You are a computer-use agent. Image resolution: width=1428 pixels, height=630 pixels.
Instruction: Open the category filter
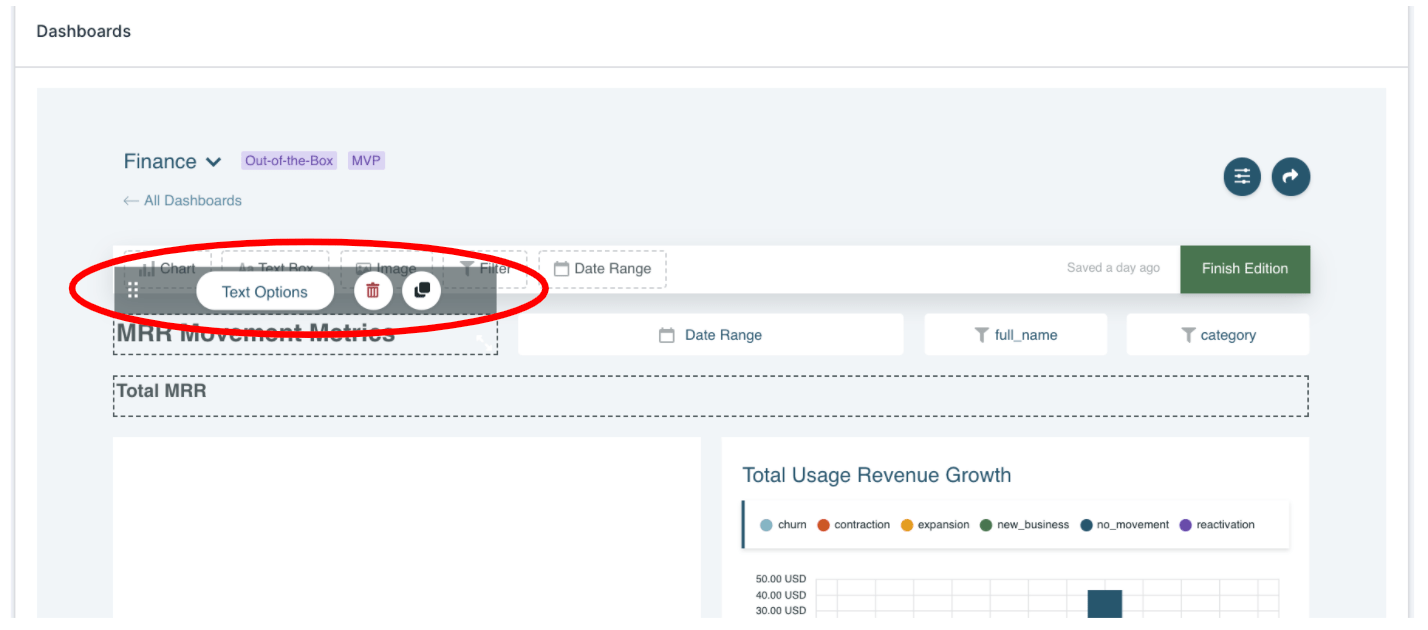(1217, 335)
